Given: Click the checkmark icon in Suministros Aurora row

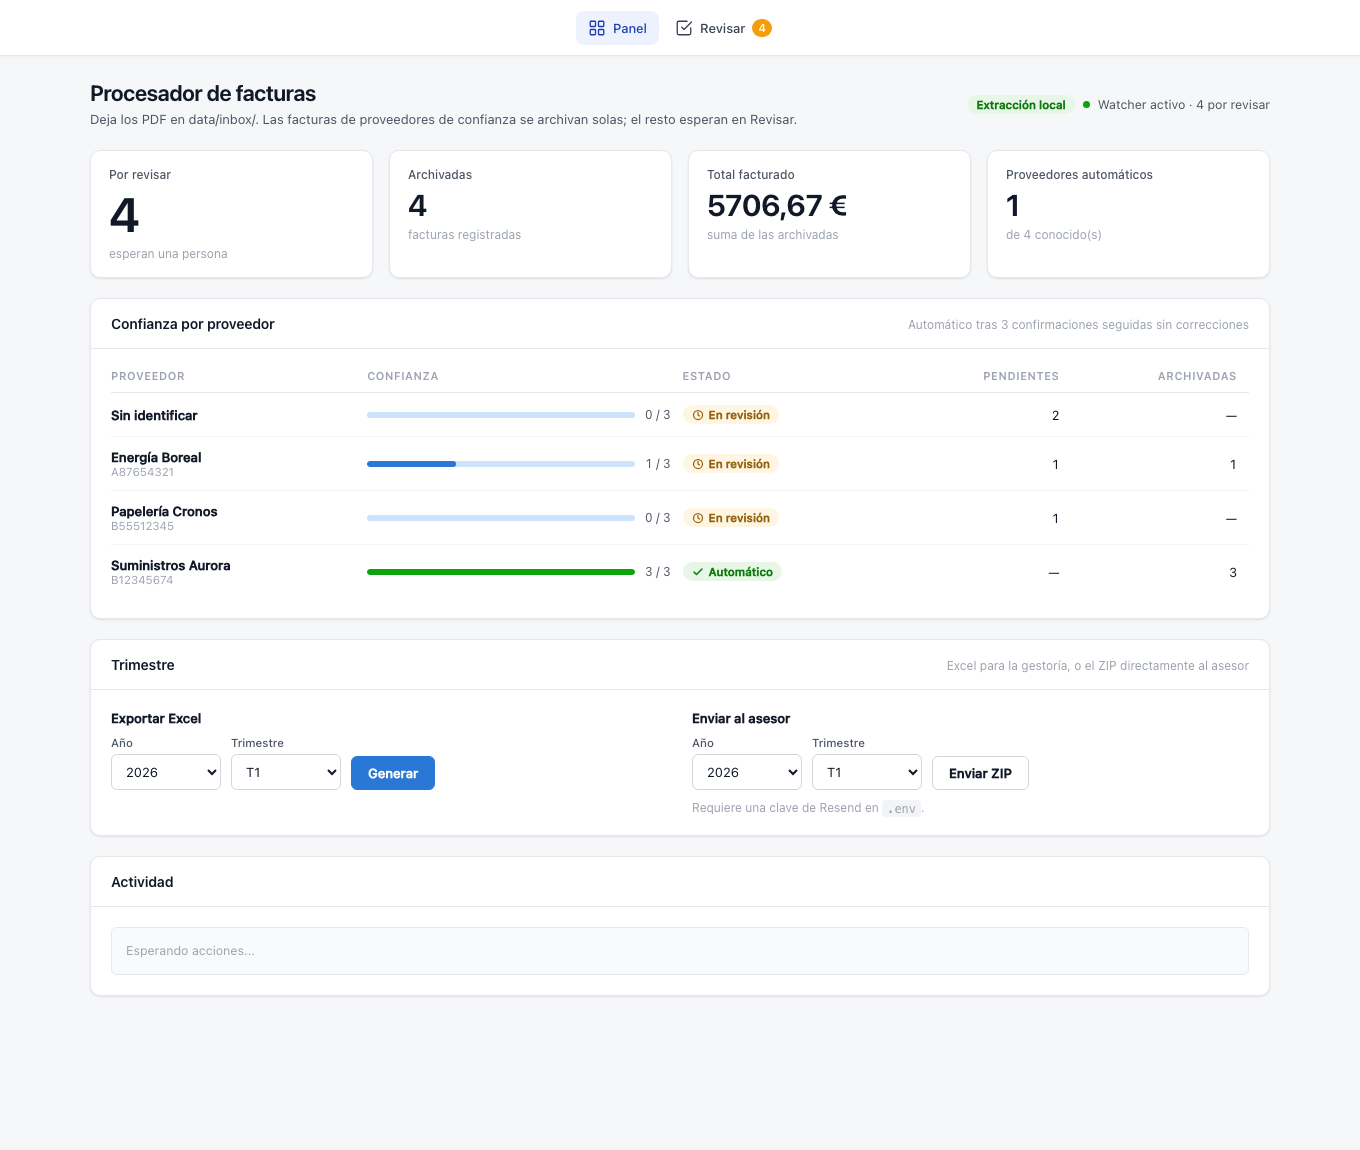Looking at the screenshot, I should pos(698,572).
